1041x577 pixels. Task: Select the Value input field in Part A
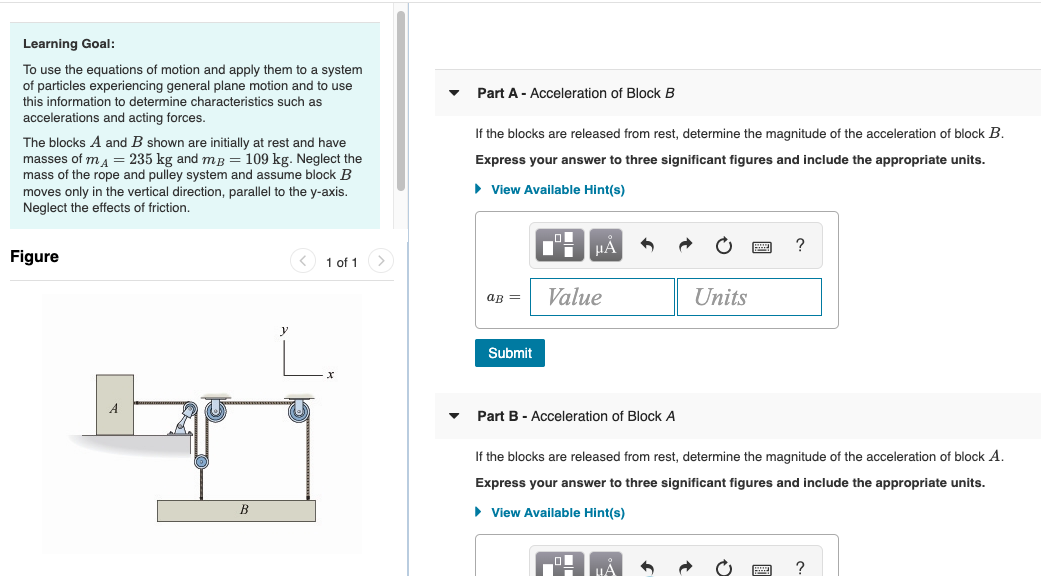(602, 296)
